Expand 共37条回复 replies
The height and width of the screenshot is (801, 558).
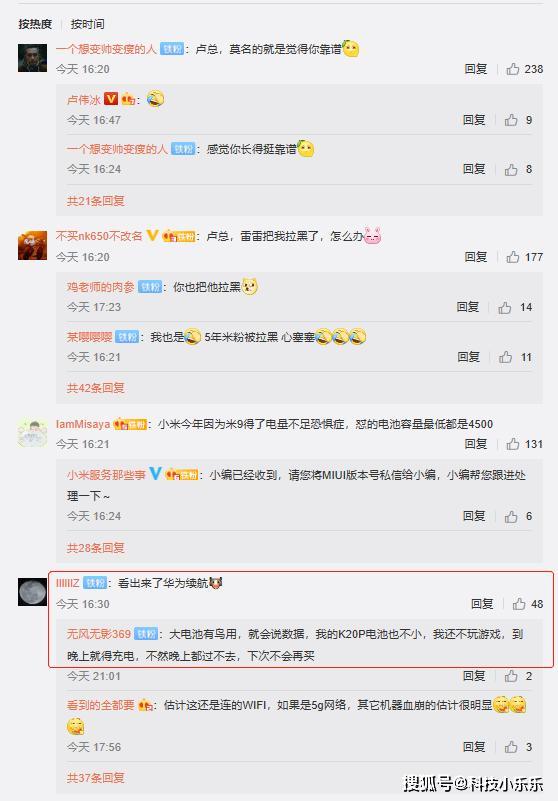96,778
